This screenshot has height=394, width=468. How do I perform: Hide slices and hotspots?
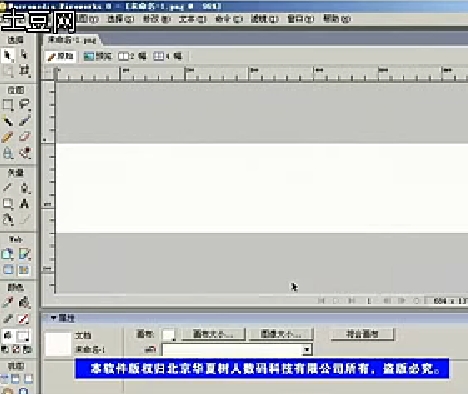[8, 270]
